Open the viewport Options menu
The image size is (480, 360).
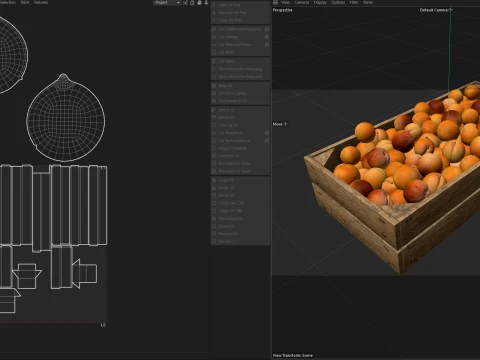338,2
